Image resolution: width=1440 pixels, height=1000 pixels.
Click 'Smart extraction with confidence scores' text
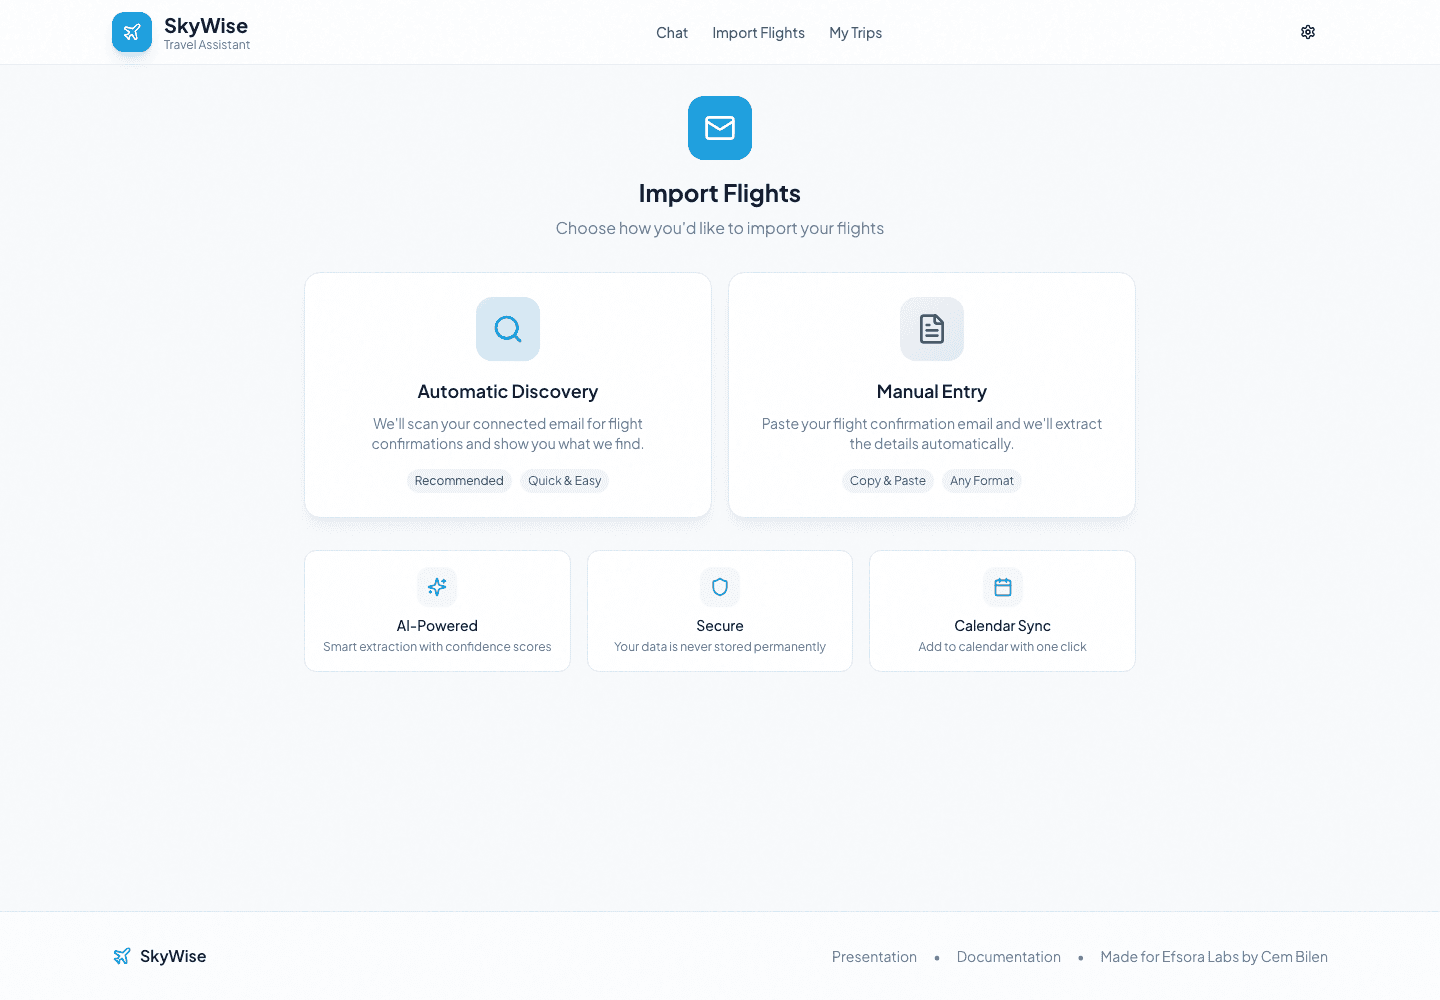click(437, 647)
